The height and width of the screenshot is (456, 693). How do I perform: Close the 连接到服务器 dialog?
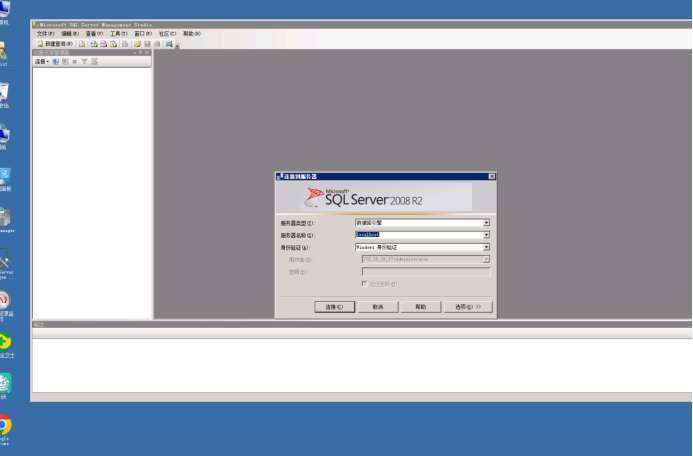[x=492, y=176]
